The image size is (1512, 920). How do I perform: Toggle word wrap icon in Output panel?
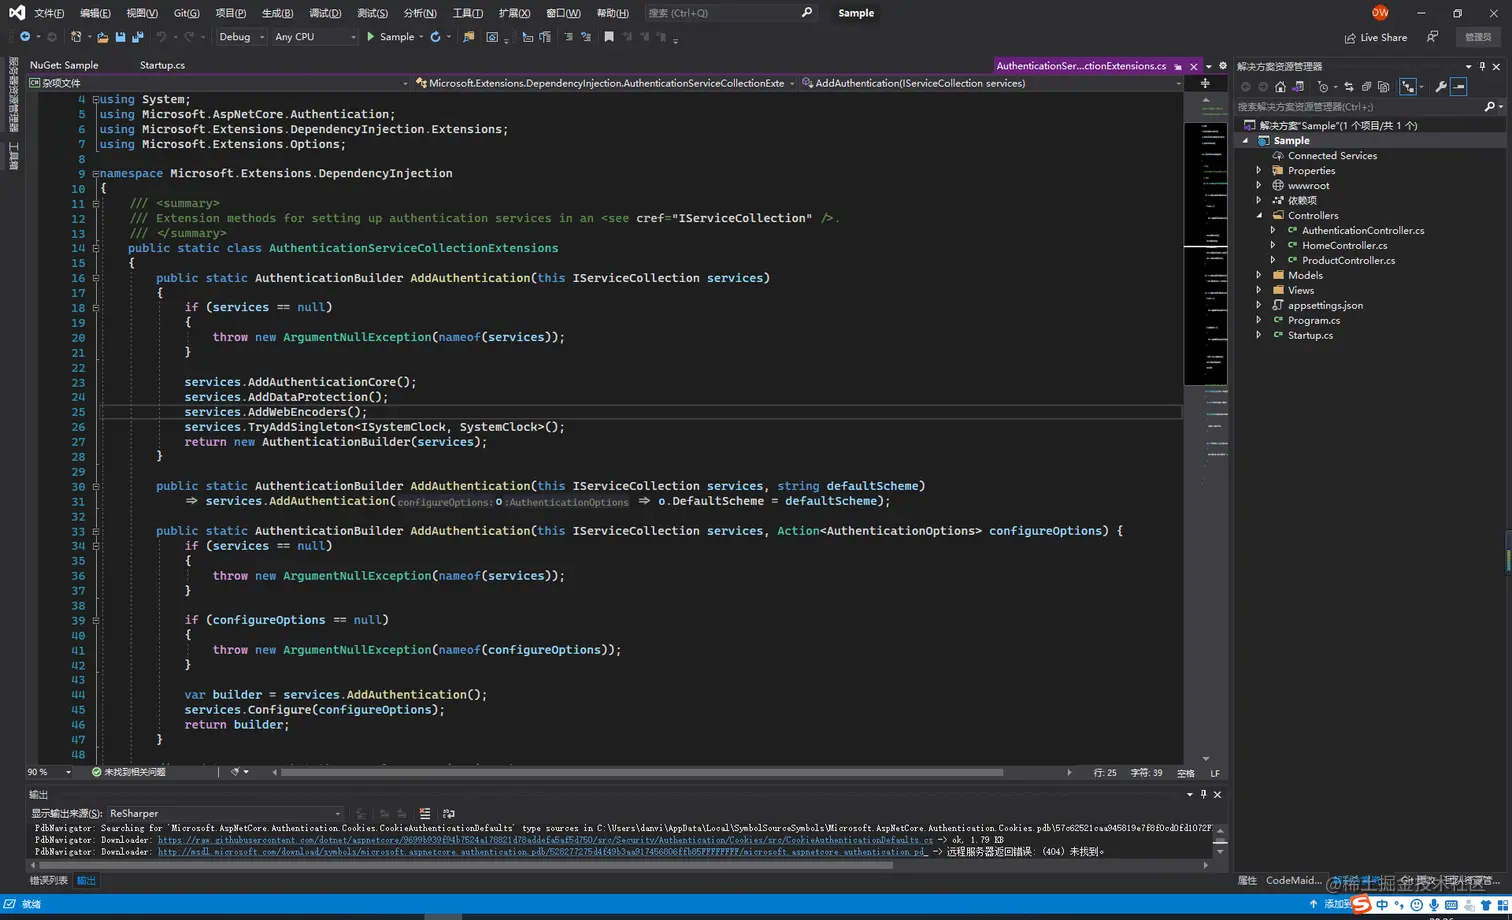point(448,814)
